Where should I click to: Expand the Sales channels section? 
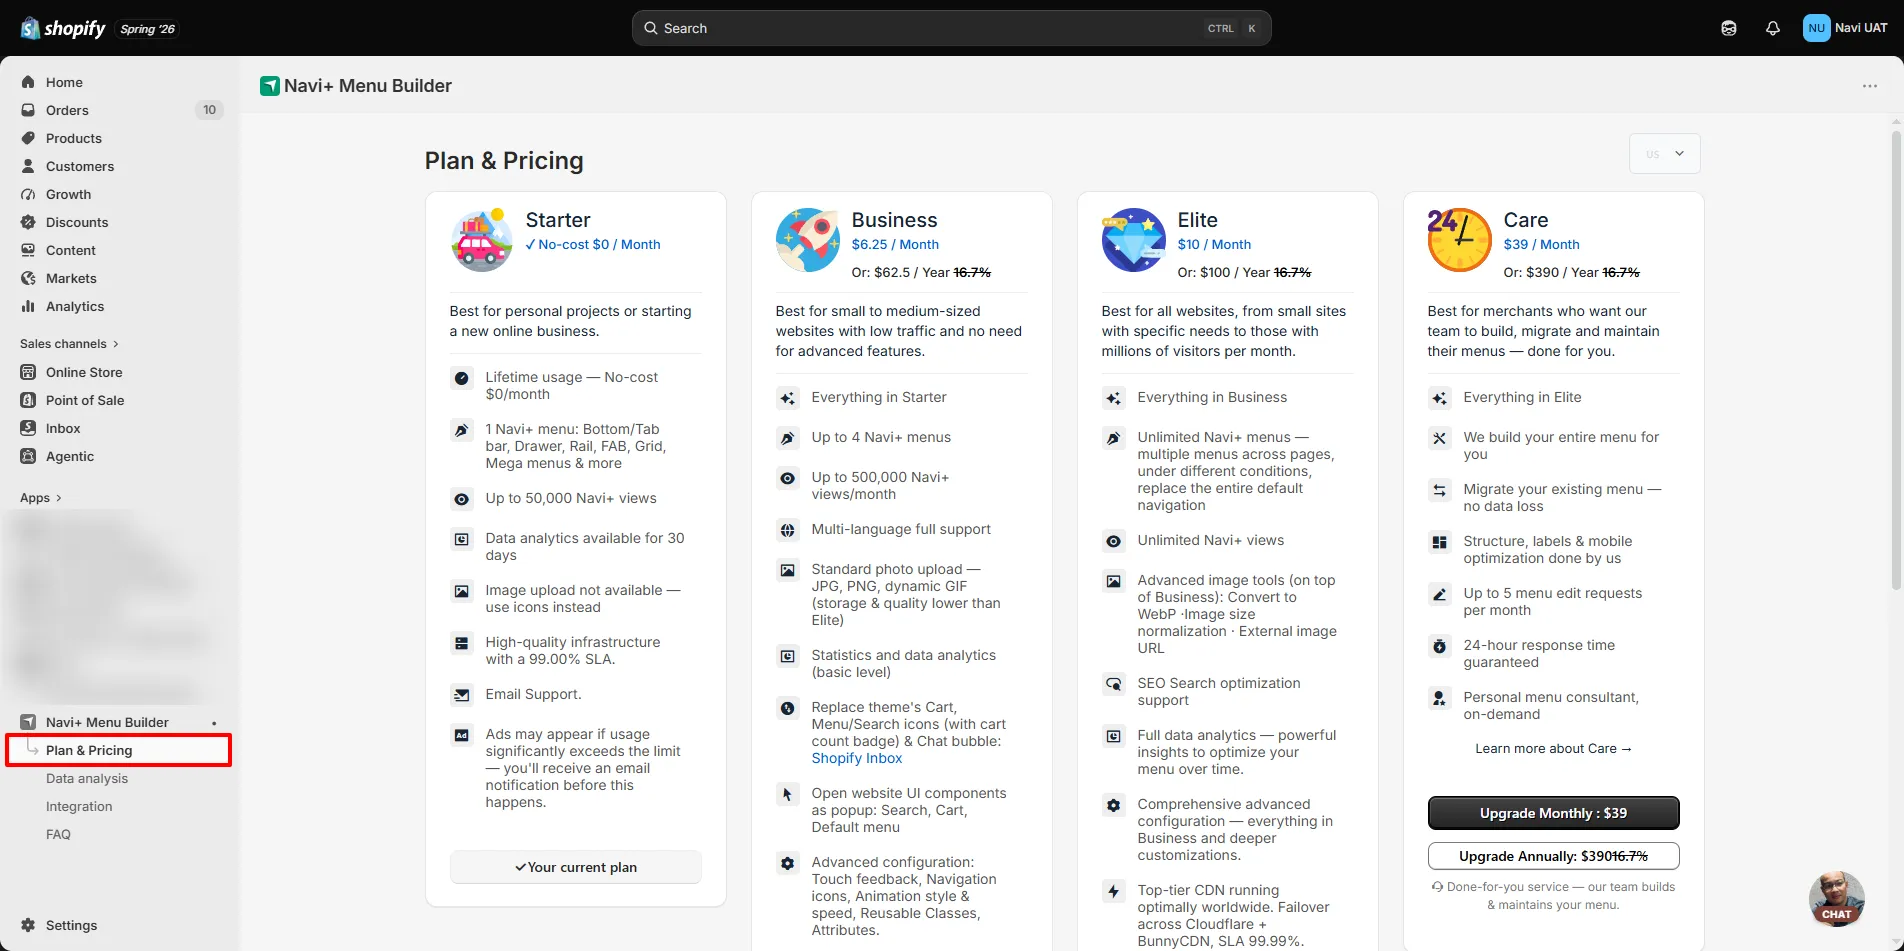point(69,343)
